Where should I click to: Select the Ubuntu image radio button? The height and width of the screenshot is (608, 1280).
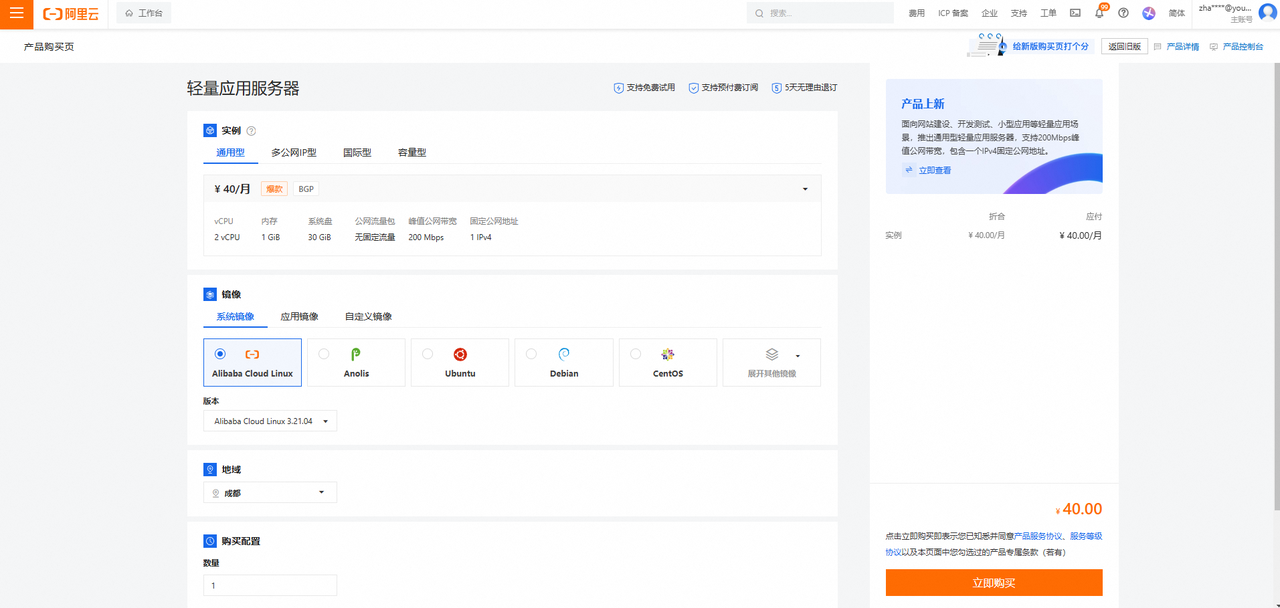coord(428,354)
